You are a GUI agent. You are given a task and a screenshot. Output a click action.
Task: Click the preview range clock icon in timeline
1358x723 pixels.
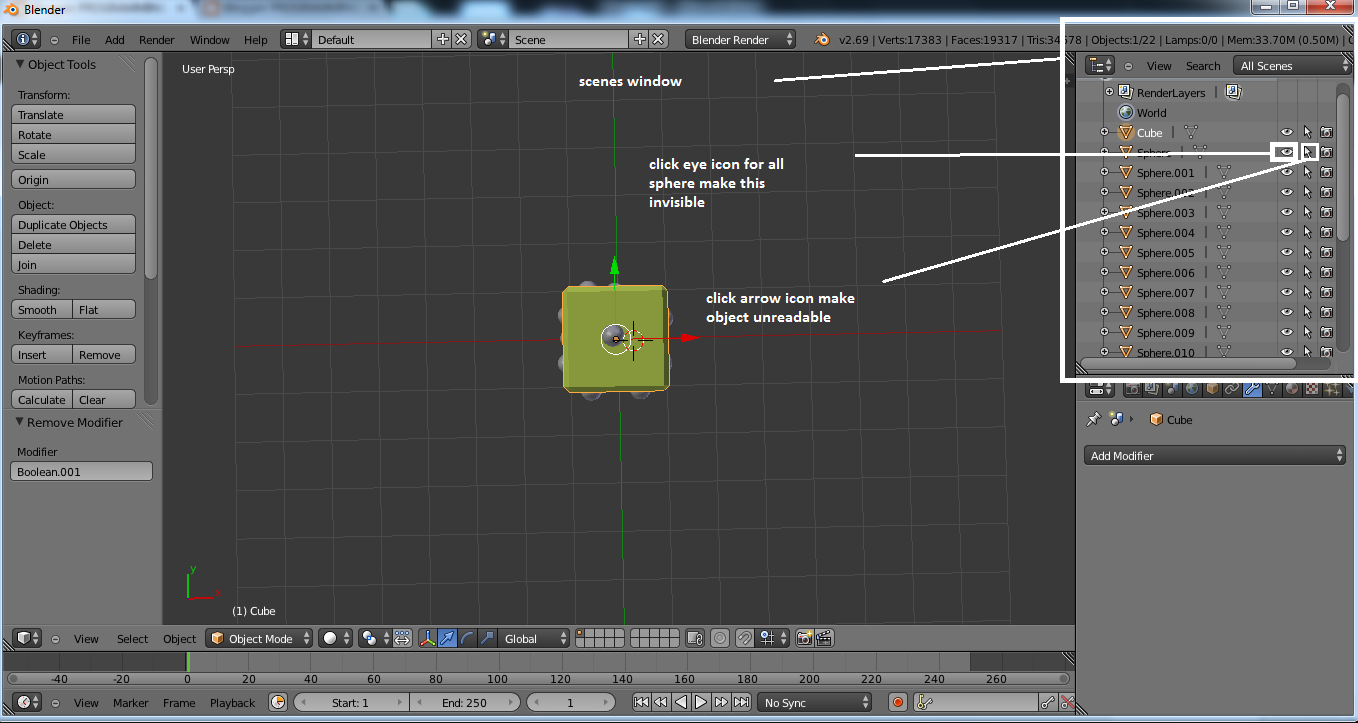click(278, 702)
